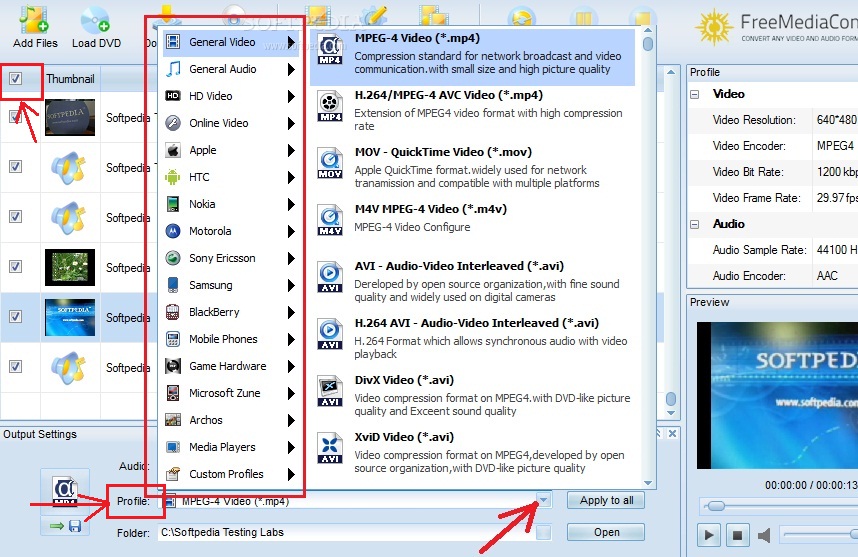Image resolution: width=858 pixels, height=557 pixels.
Task: Click the Open folder button
Action: pyautogui.click(x=606, y=532)
